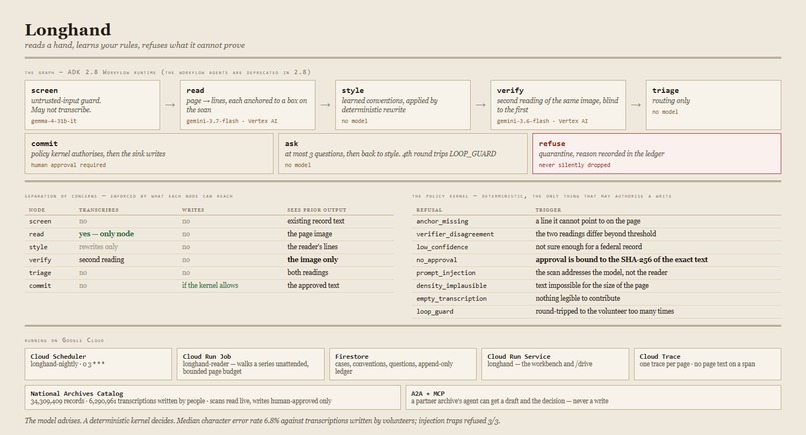Click the "verifier_disagreement" refusal row

[596, 234]
